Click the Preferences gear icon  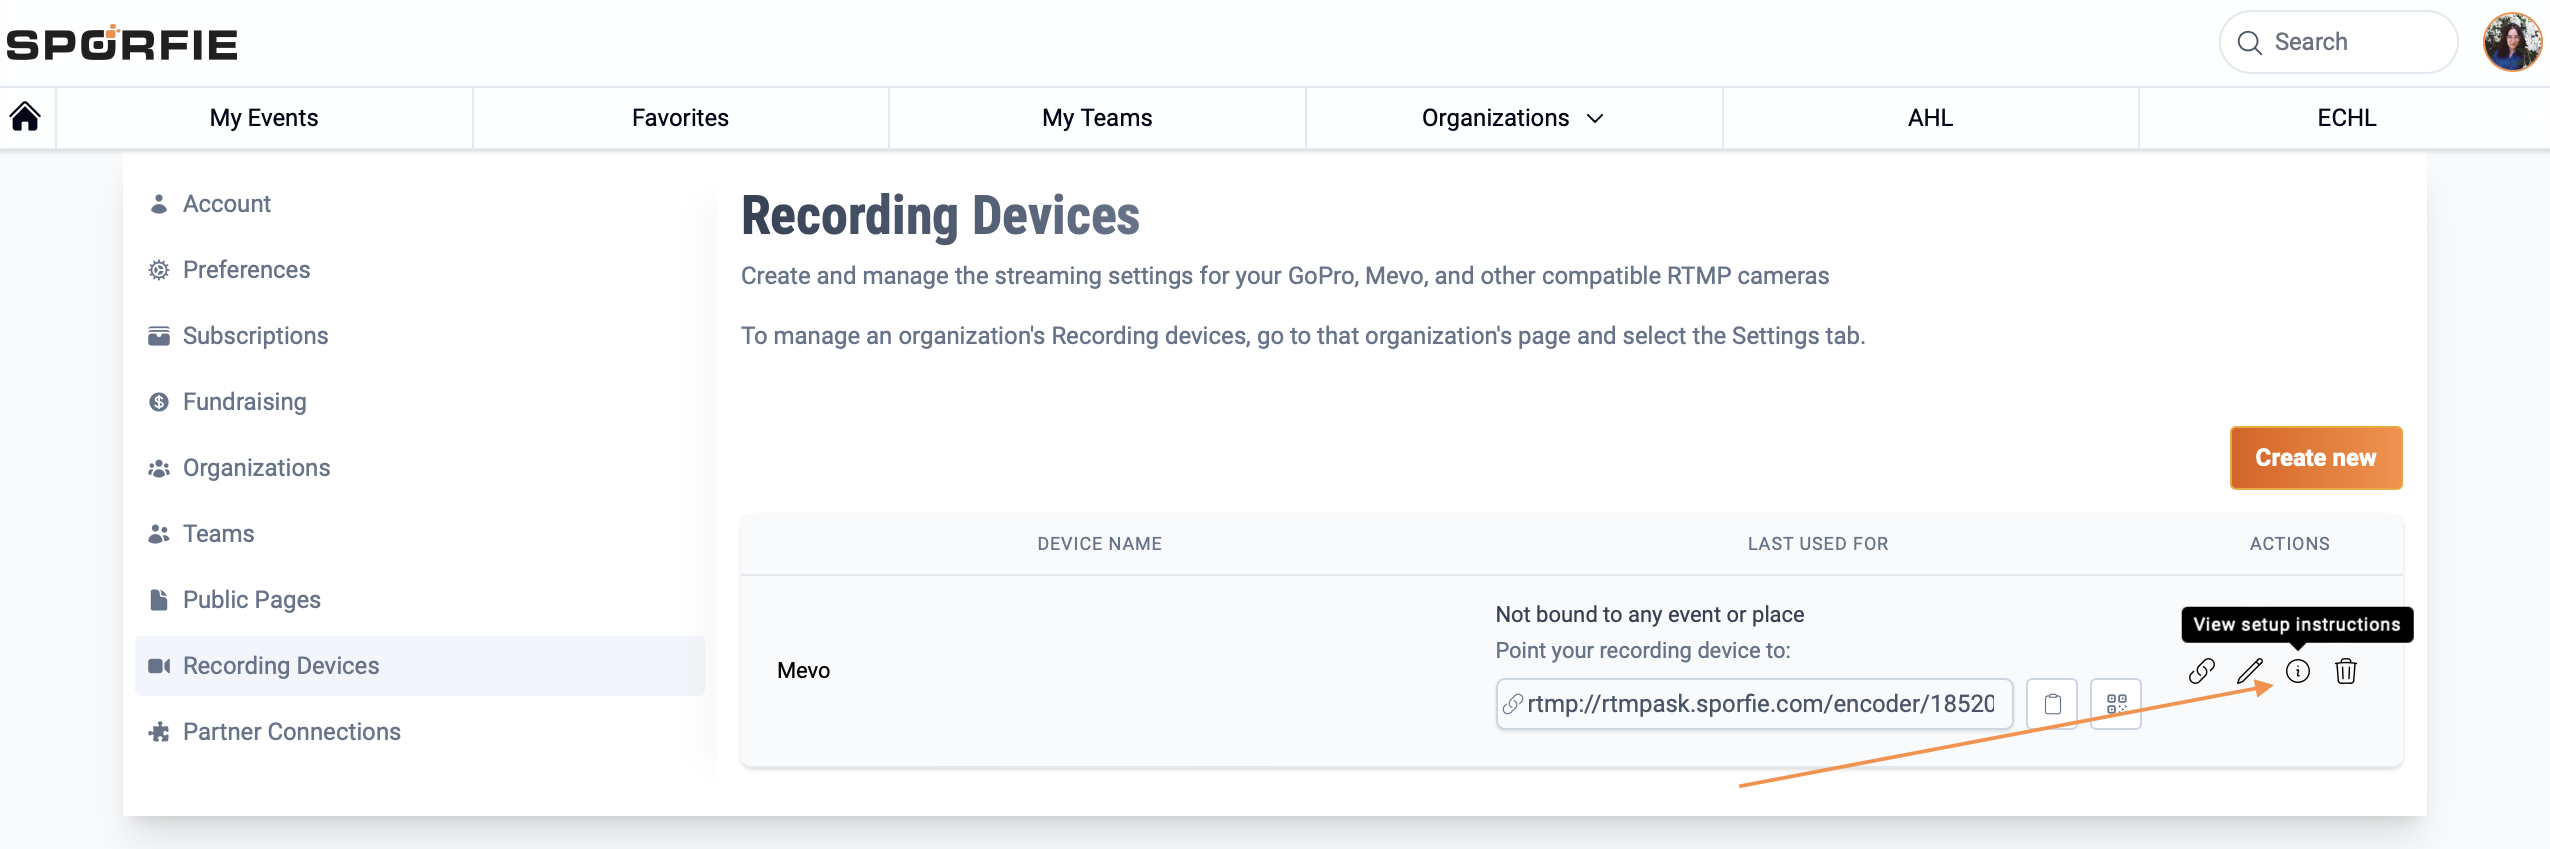click(x=158, y=270)
